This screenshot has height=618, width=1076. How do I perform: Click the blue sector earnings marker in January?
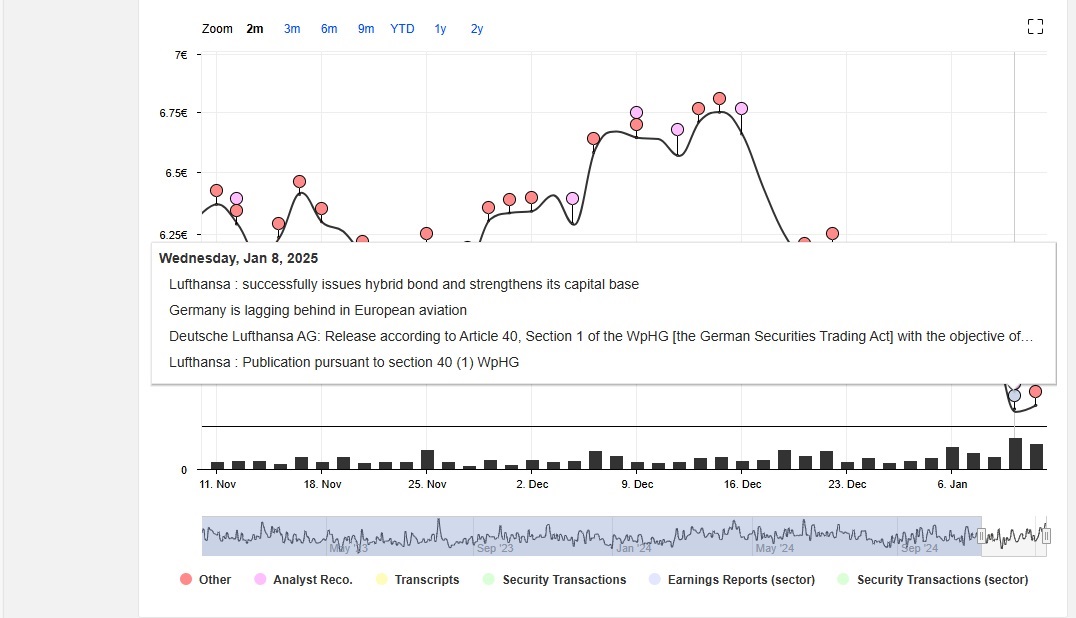pos(1014,396)
